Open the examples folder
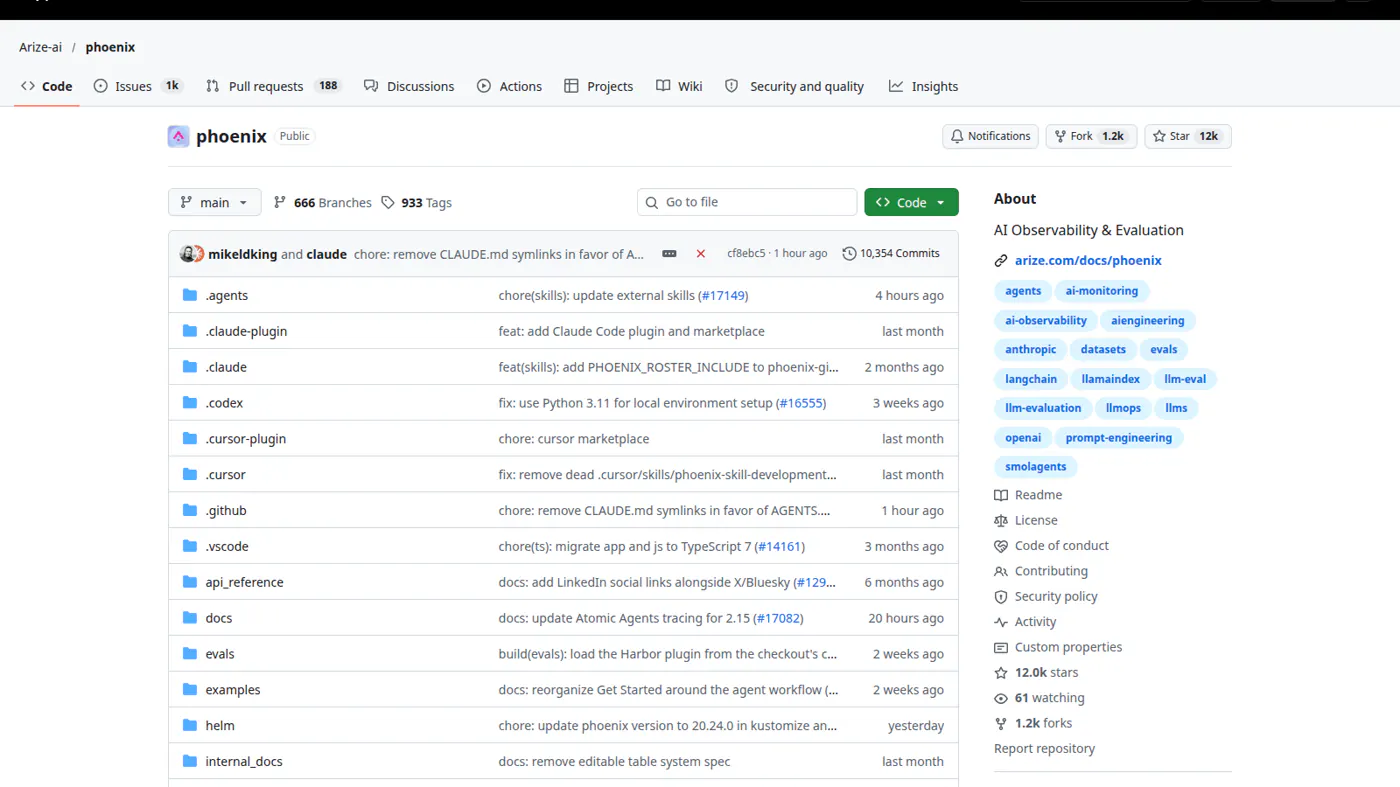 233,690
